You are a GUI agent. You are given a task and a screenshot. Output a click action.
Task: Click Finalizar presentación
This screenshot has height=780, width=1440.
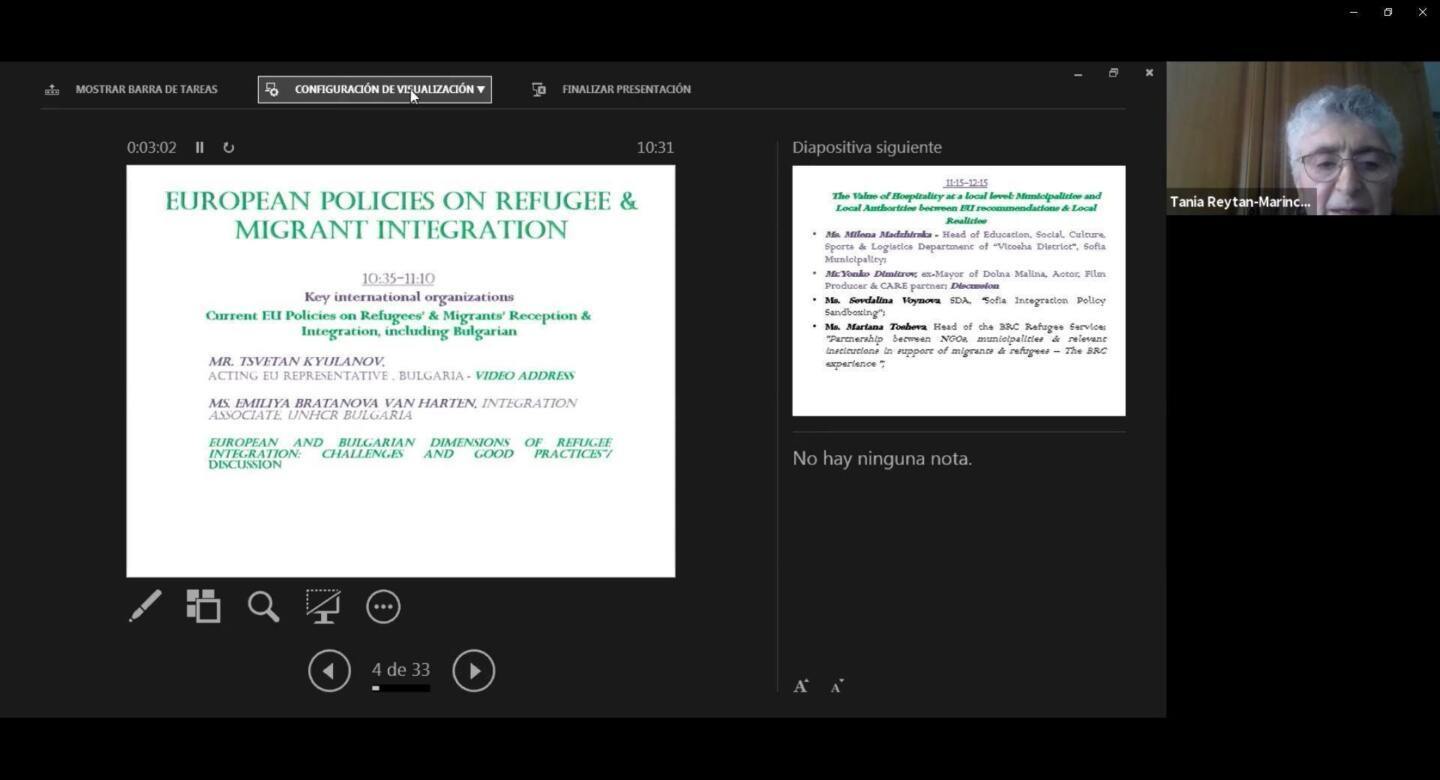click(611, 89)
